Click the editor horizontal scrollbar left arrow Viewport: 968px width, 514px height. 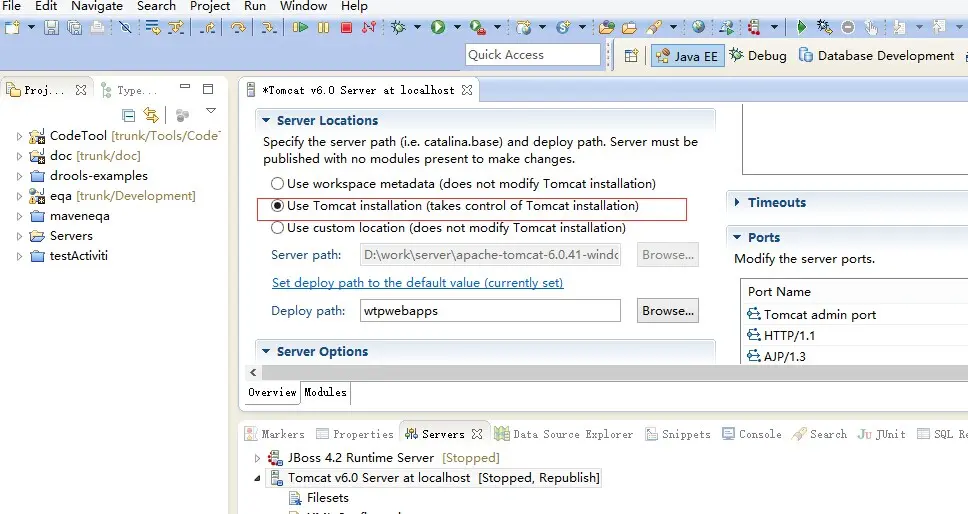point(253,373)
